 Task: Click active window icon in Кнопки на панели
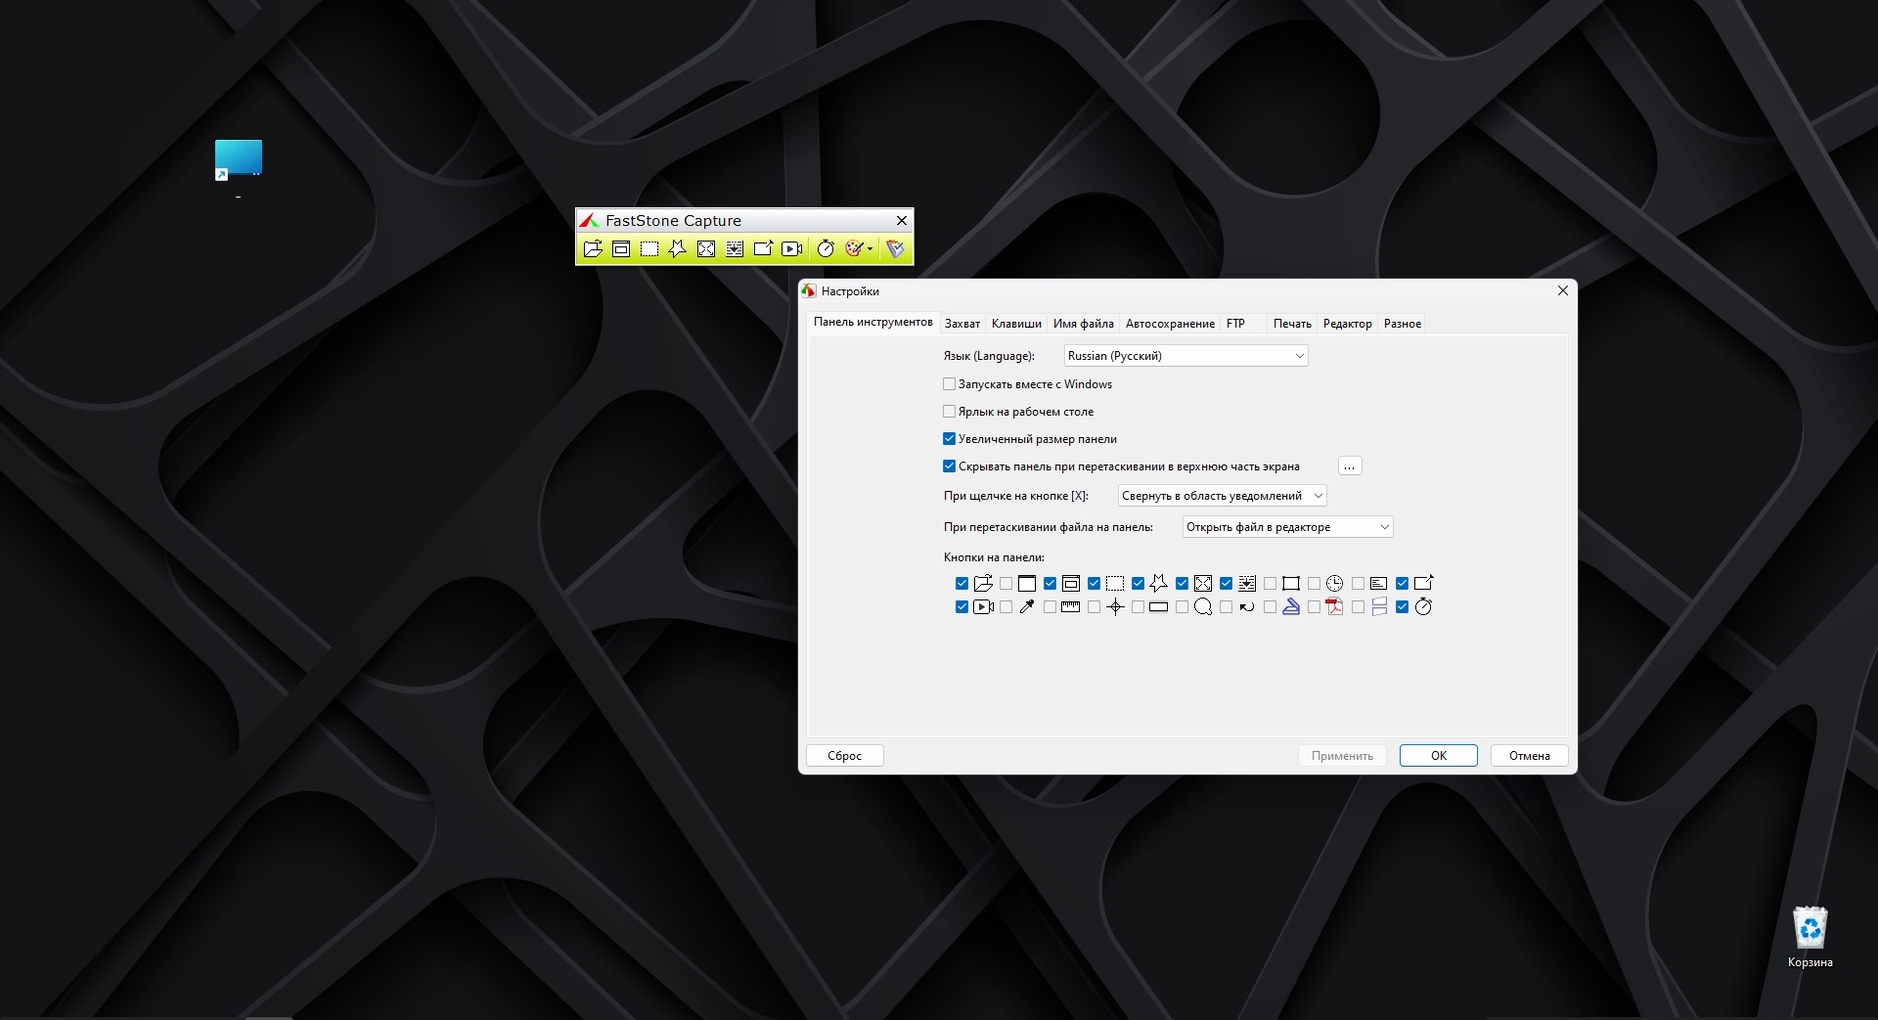point(1027,584)
